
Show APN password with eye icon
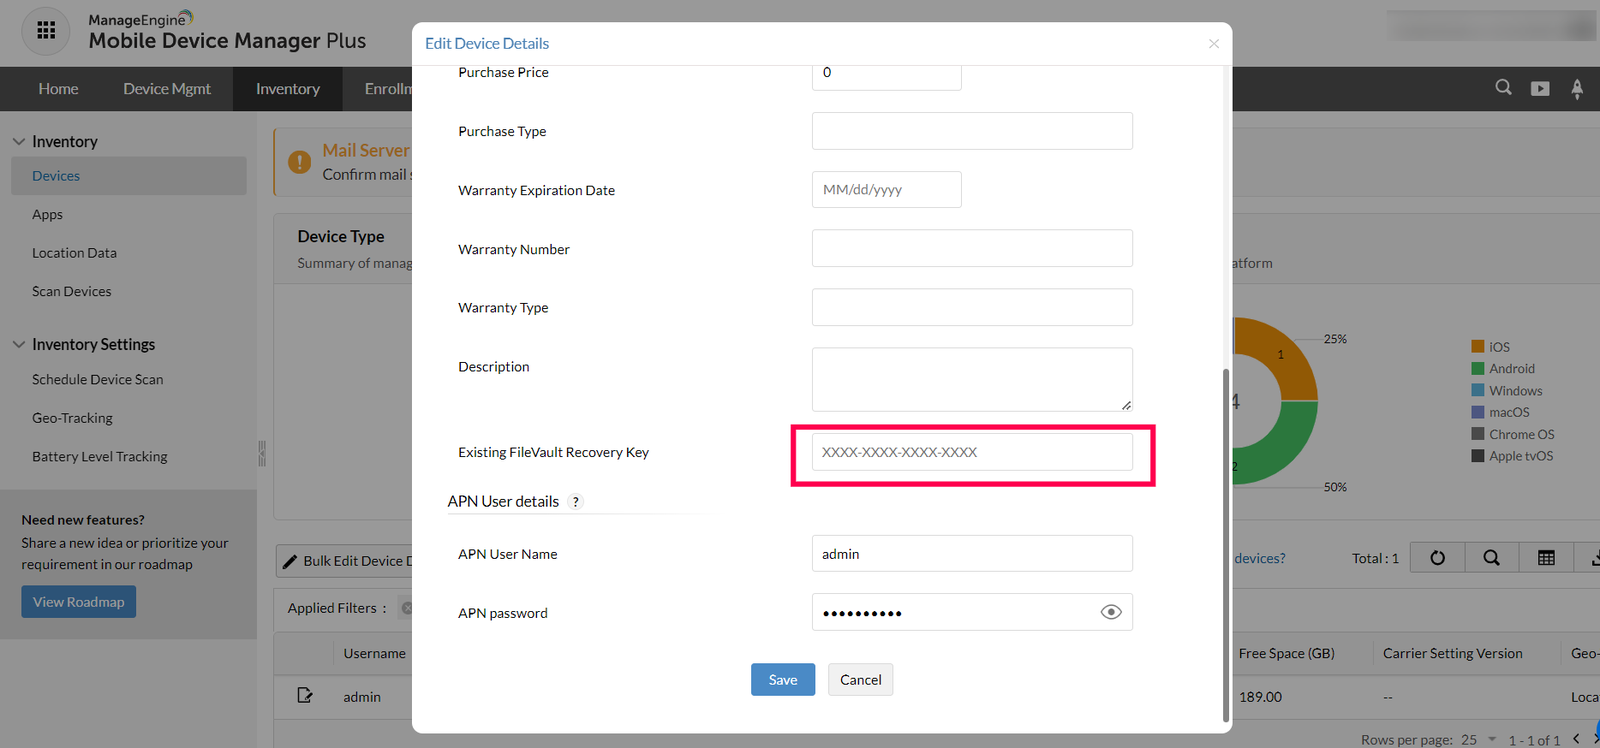[x=1110, y=612]
